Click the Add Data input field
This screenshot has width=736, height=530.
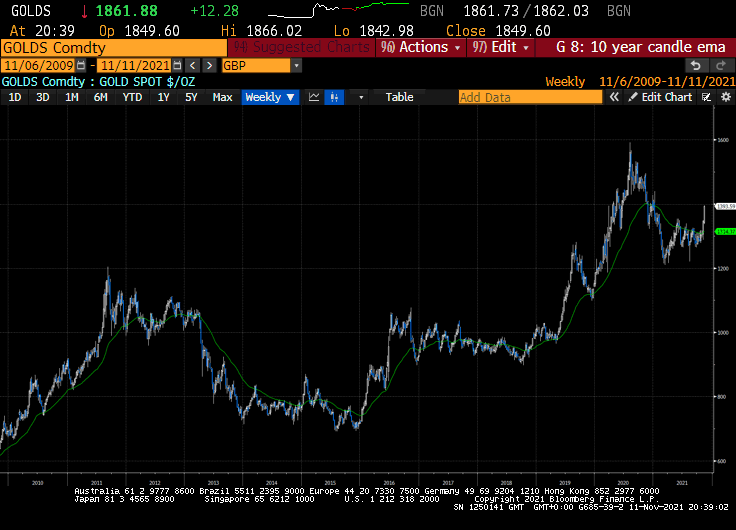530,97
